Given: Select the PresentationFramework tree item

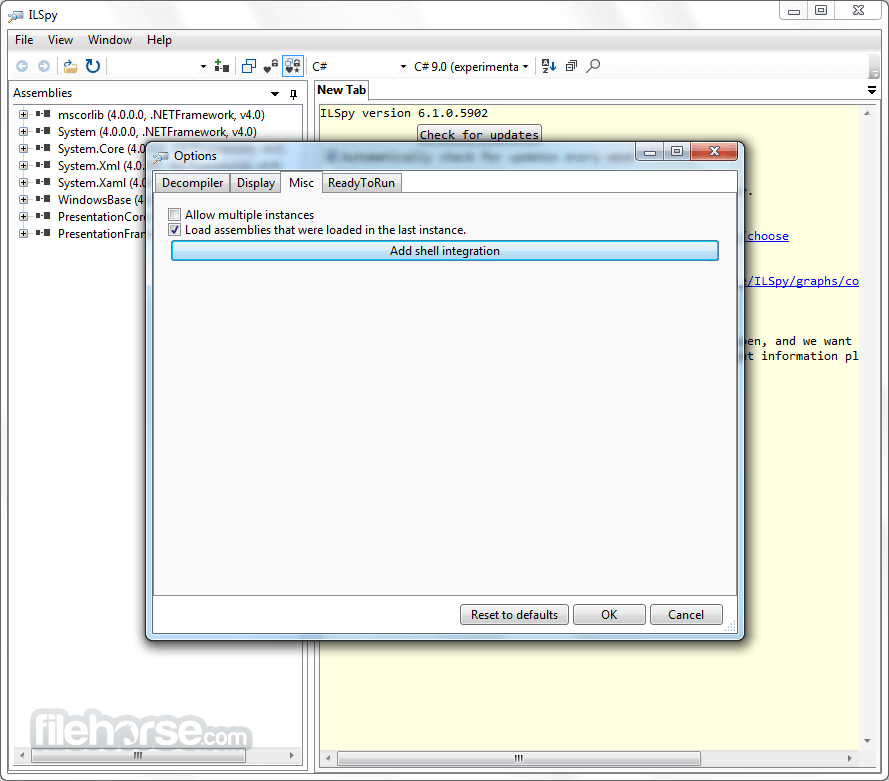Looking at the screenshot, I should tap(101, 234).
